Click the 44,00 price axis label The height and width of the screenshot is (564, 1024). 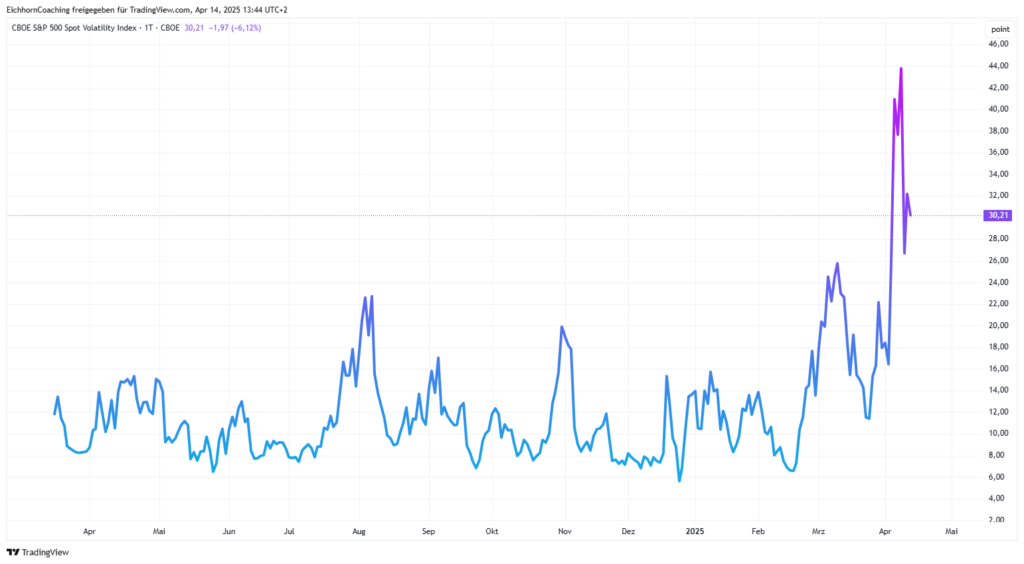click(x=998, y=66)
